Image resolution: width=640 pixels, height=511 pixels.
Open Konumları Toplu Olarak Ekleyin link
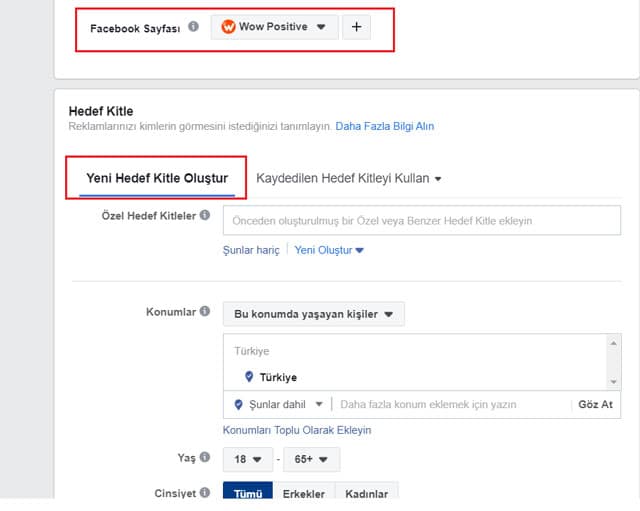297,430
